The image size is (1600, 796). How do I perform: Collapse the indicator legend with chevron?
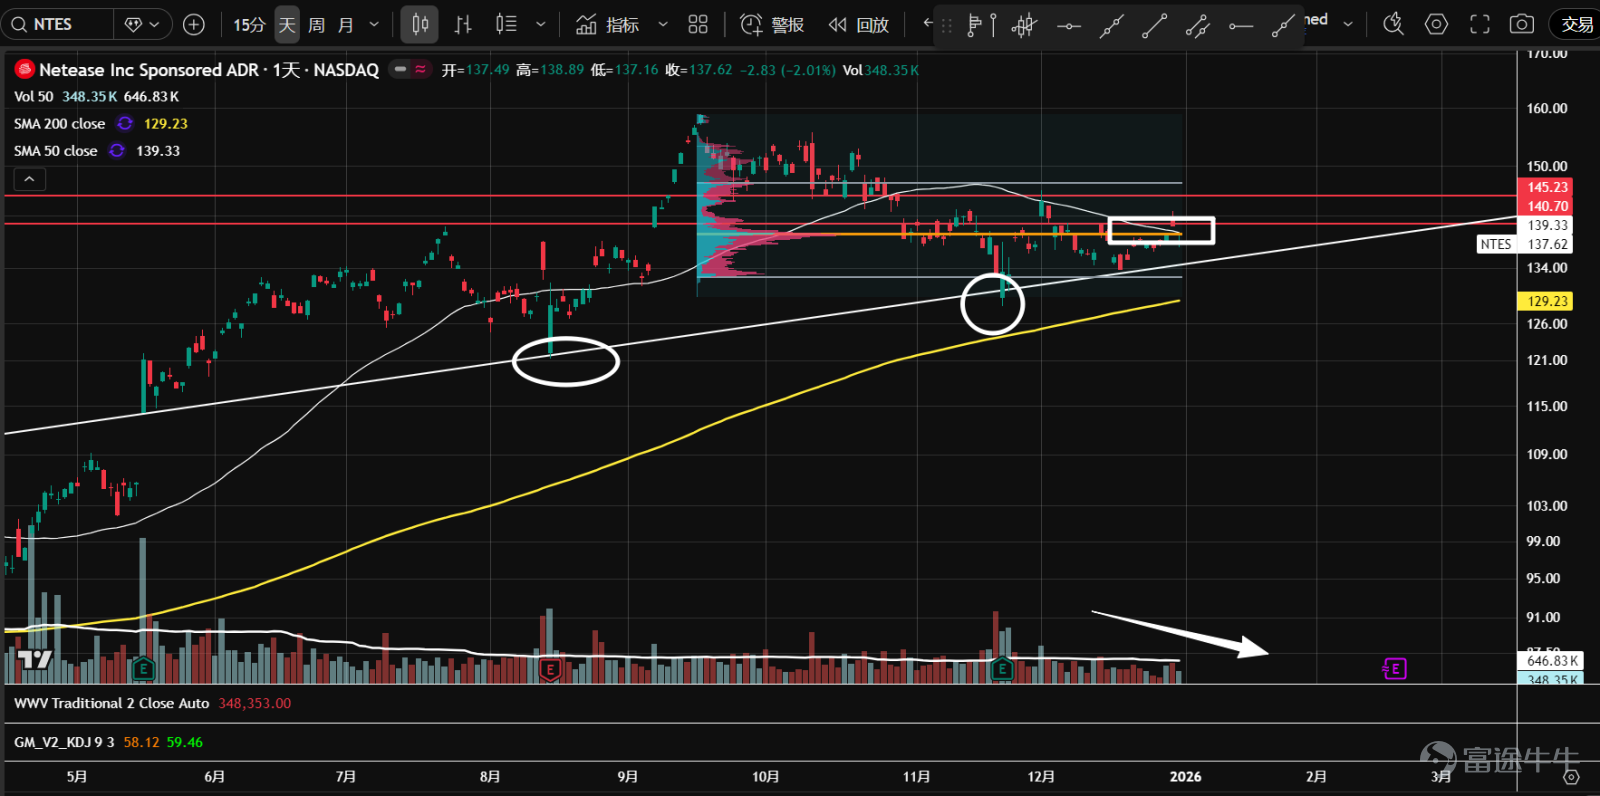pos(30,179)
